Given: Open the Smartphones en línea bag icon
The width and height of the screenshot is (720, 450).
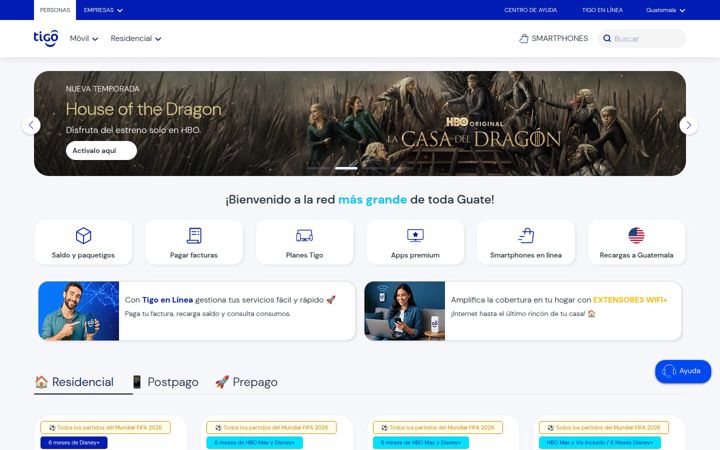Looking at the screenshot, I should pos(526,235).
